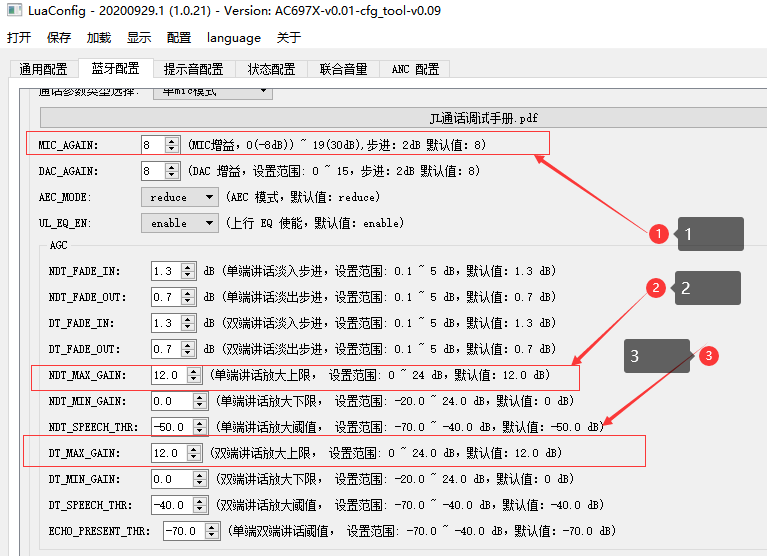Viewport: 767px width, 556px height.
Task: Click the DT_MAX_GAIN: label
Action: pyautogui.click(x=84, y=453)
